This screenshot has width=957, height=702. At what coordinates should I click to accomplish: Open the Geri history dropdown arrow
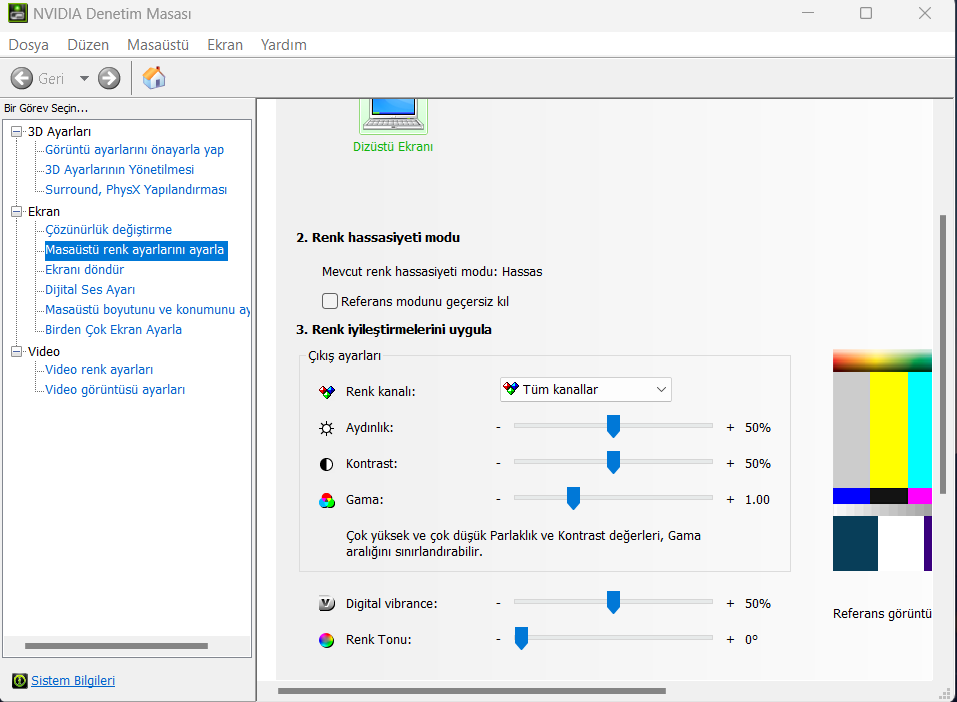[84, 78]
